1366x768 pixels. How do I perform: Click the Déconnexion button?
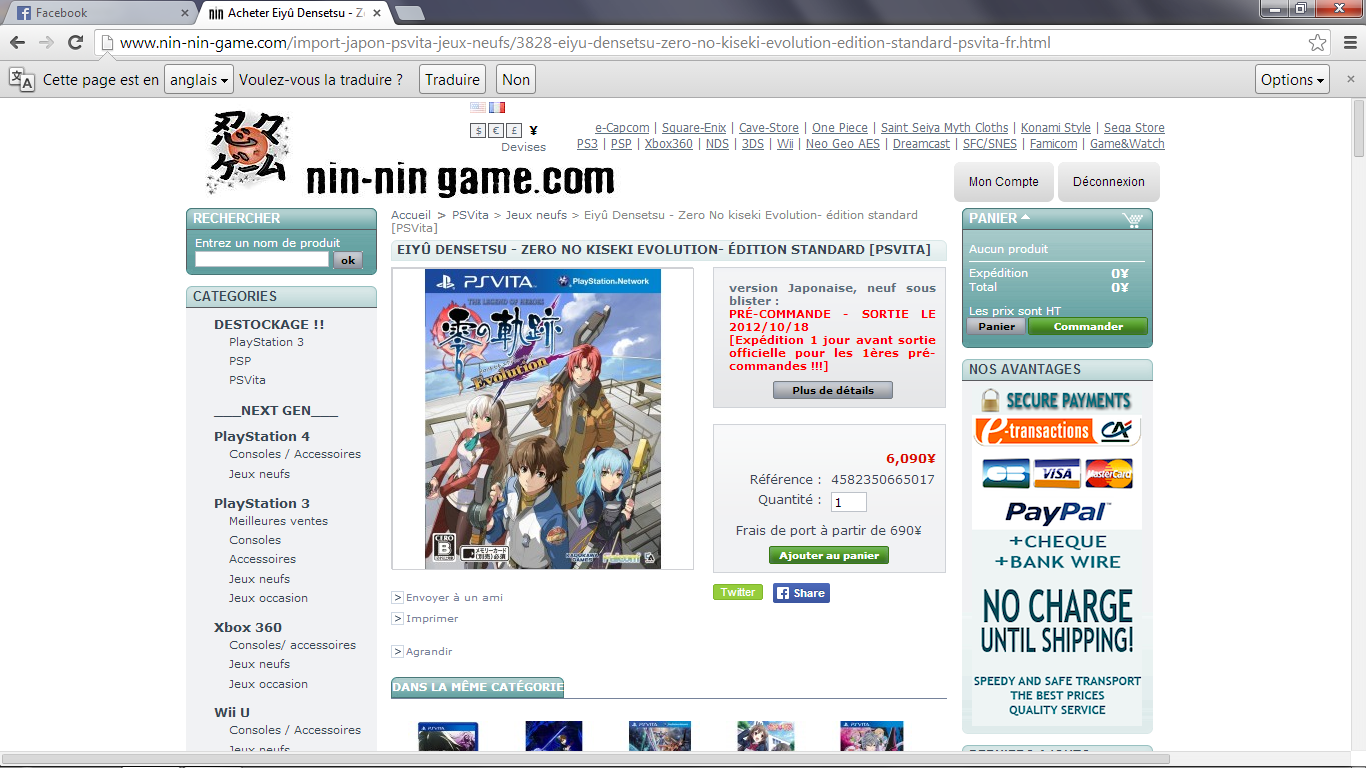(1109, 182)
